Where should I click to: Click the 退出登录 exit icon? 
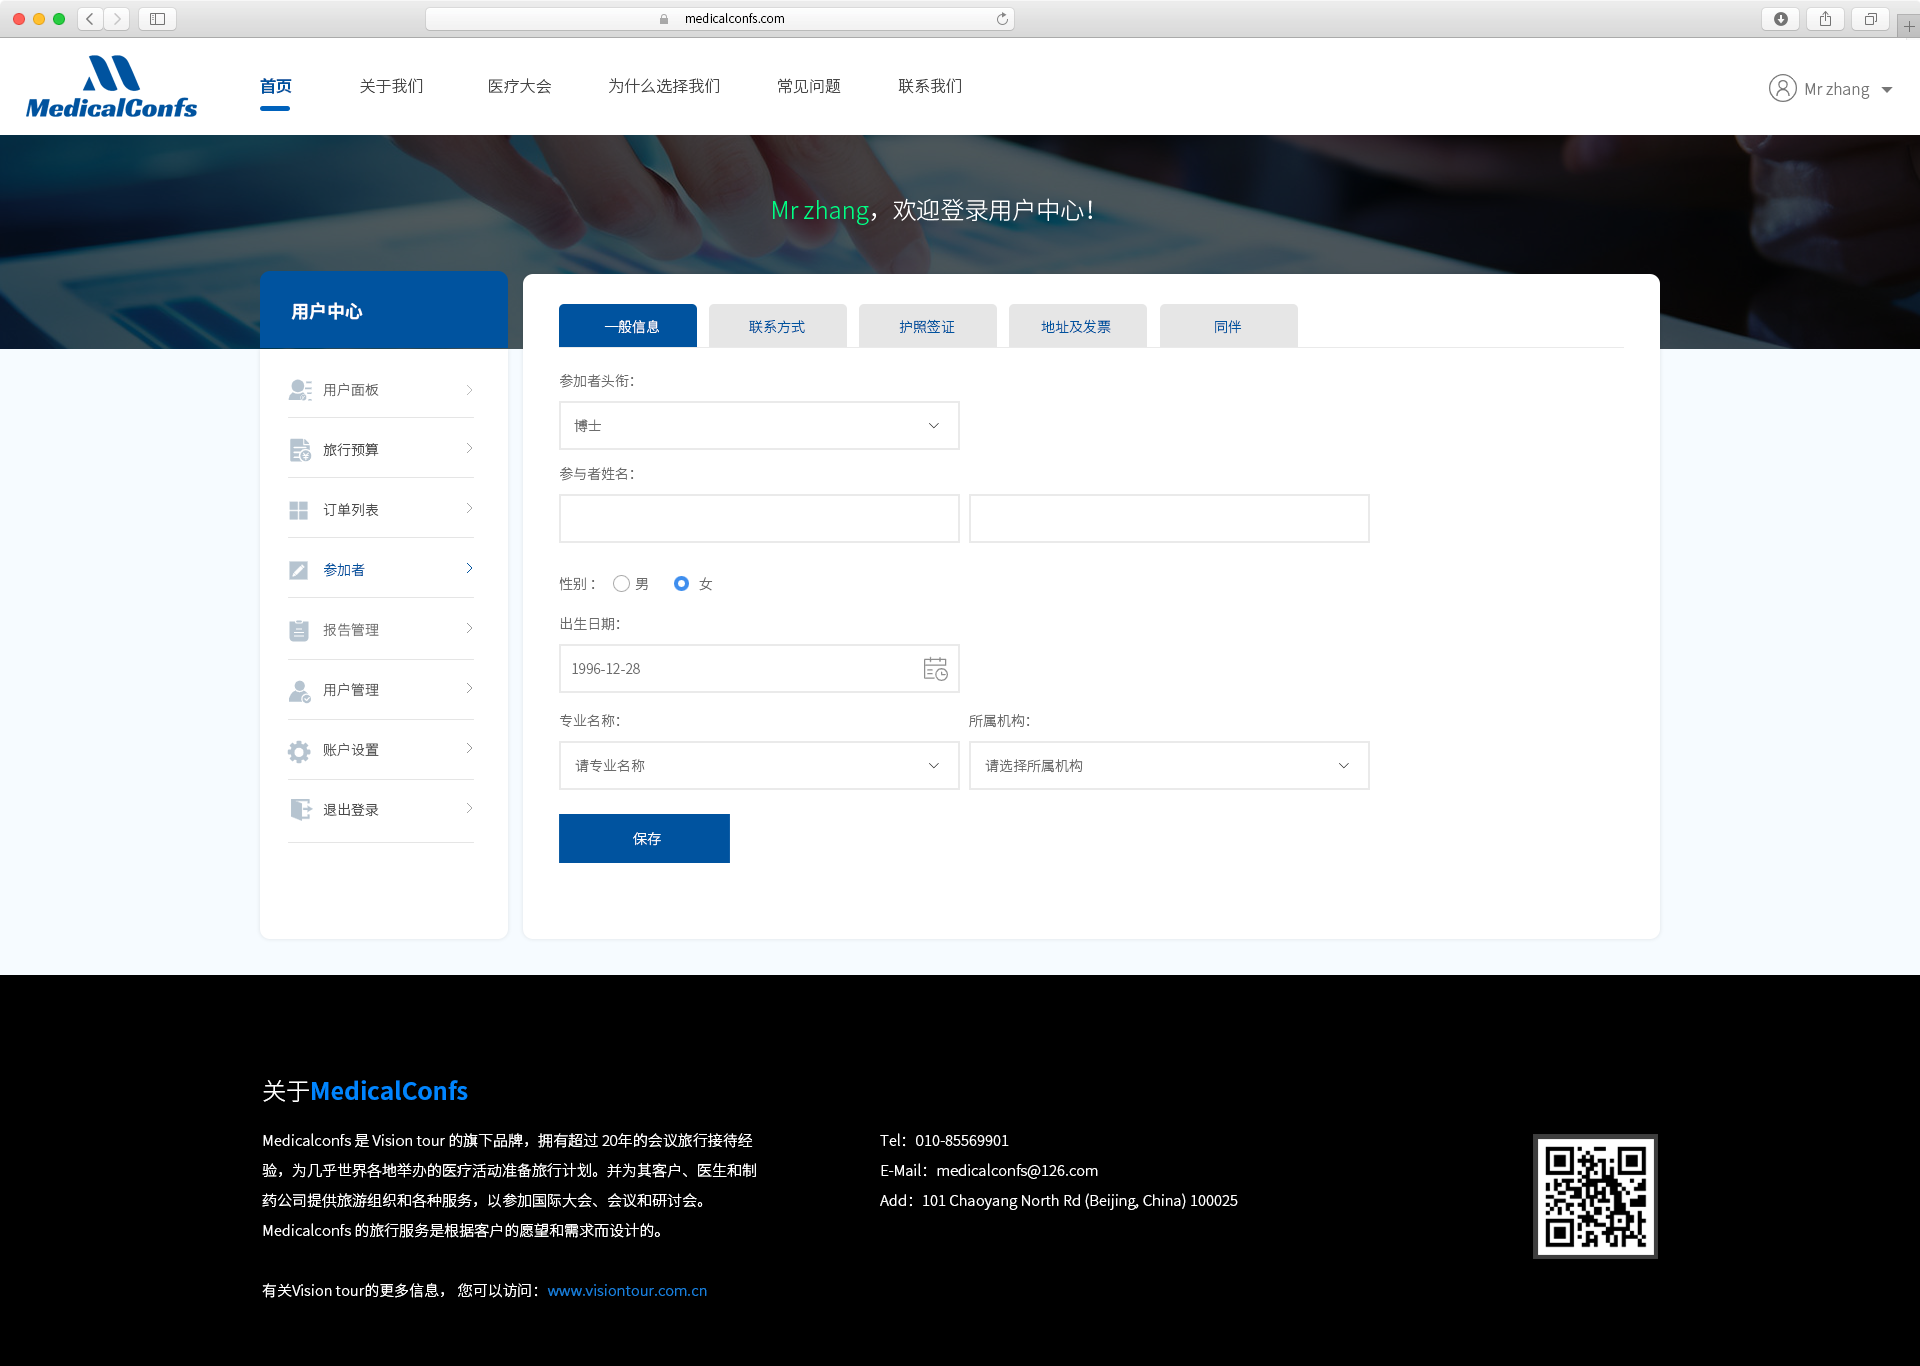point(299,810)
